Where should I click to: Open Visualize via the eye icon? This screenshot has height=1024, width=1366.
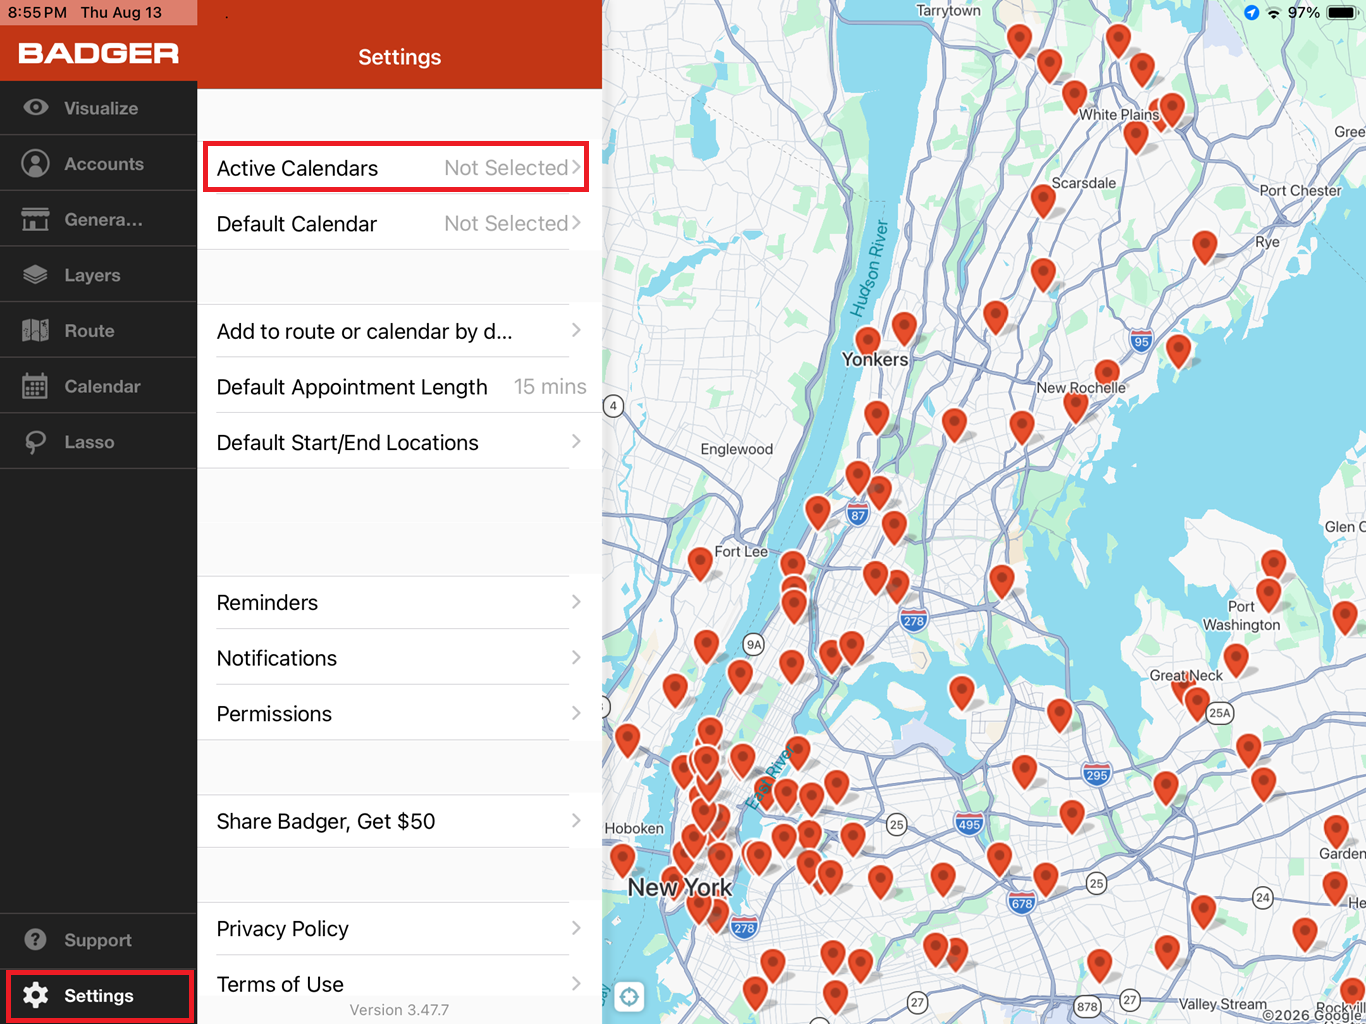(x=36, y=108)
